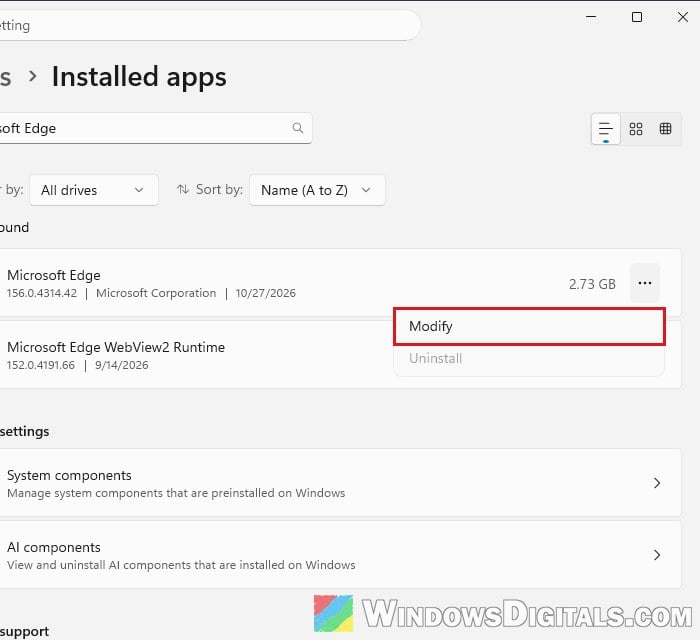Switch to grid view layout
The width and height of the screenshot is (700, 640).
coord(636,129)
